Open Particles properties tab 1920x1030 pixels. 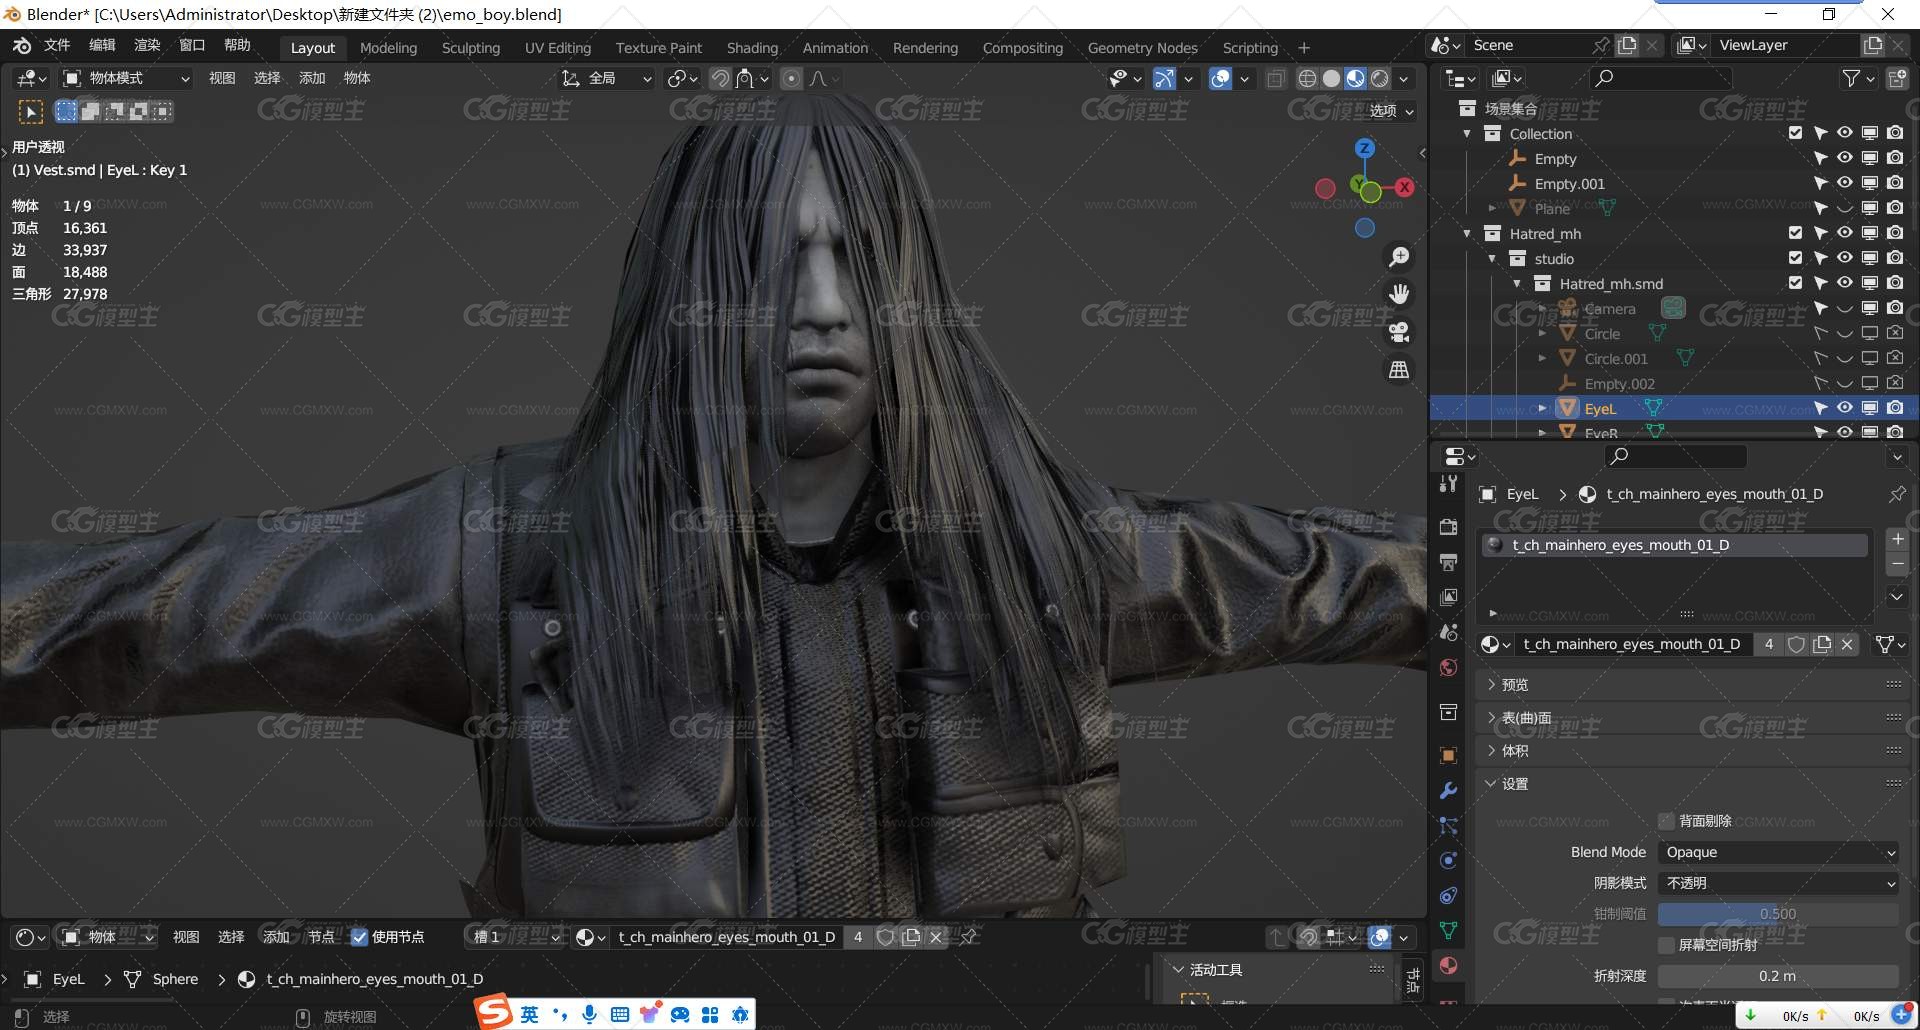pos(1448,825)
